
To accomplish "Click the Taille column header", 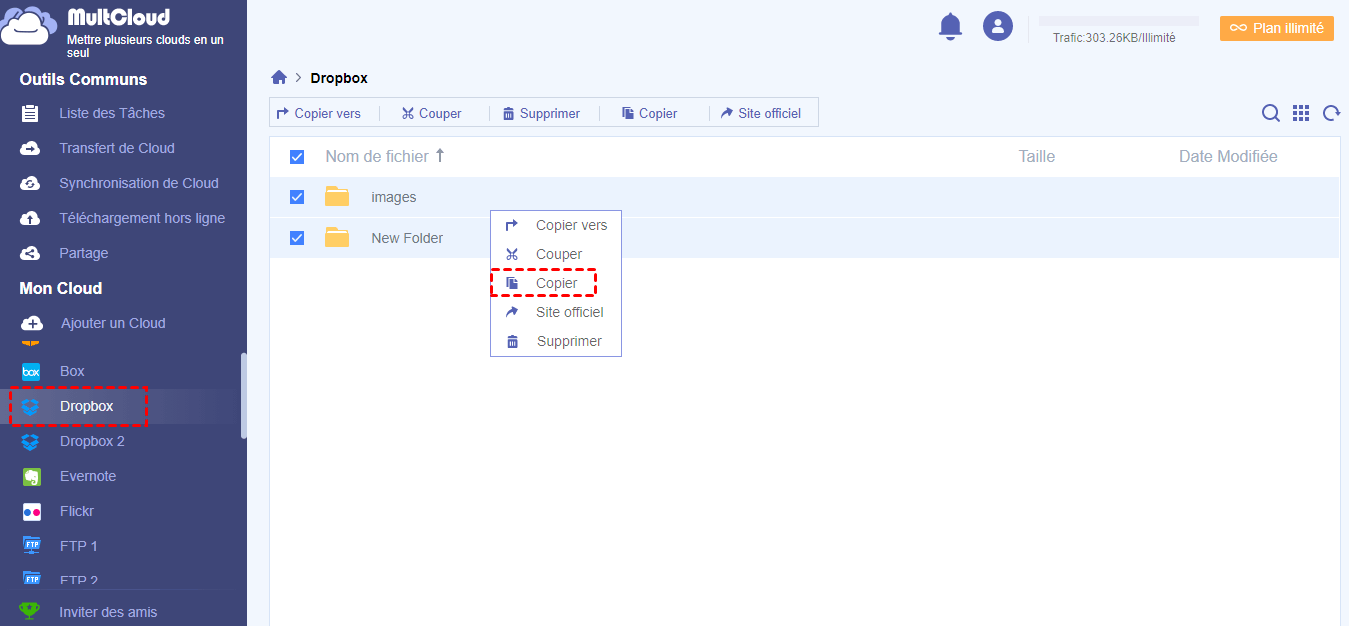I will [x=1037, y=156].
